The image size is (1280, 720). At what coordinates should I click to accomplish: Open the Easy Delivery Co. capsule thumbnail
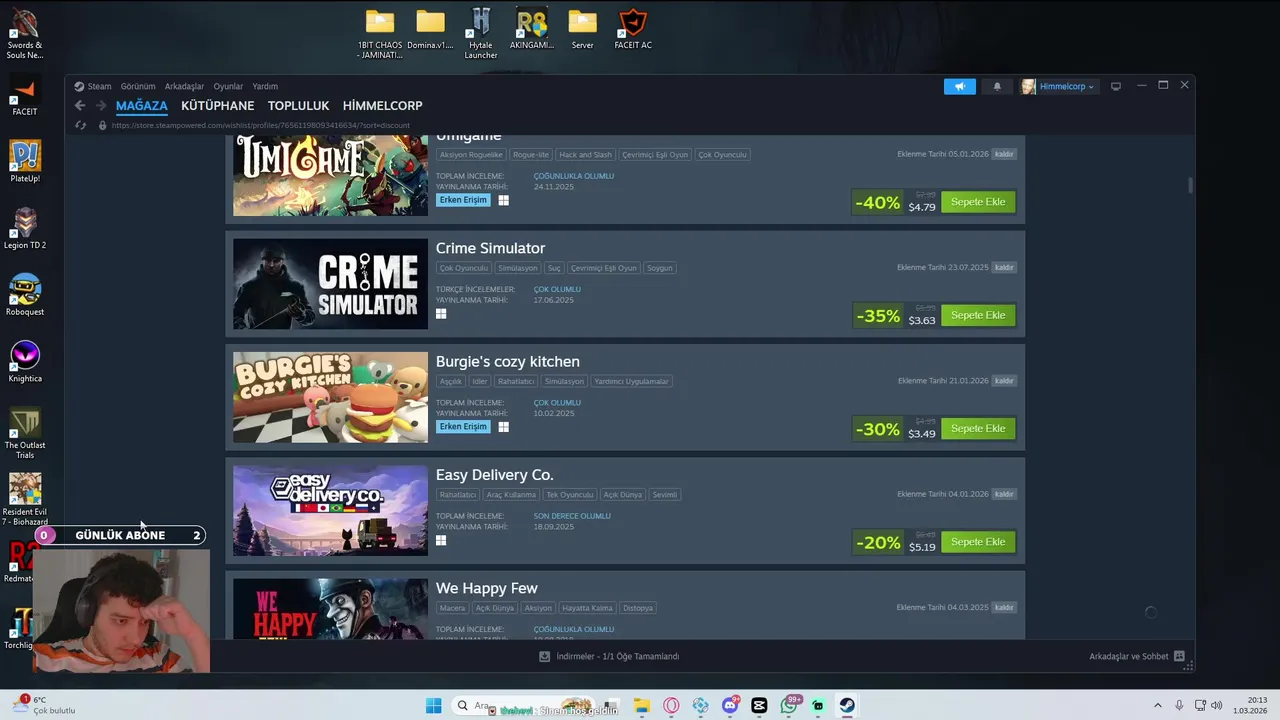tap(330, 510)
